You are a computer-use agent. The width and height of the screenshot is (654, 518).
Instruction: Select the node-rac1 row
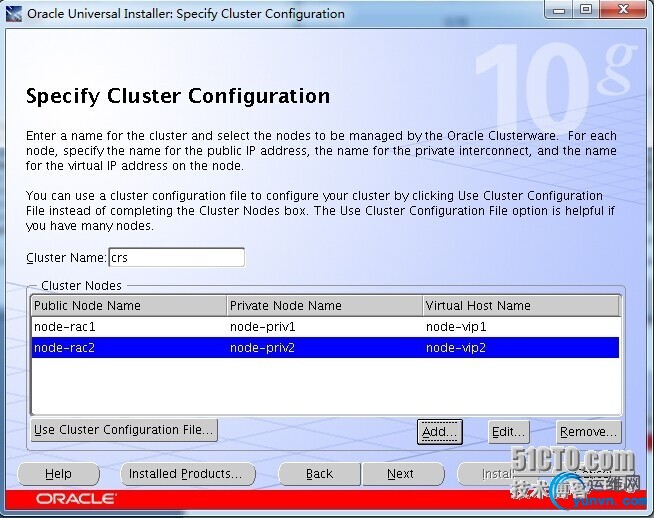[x=68, y=327]
